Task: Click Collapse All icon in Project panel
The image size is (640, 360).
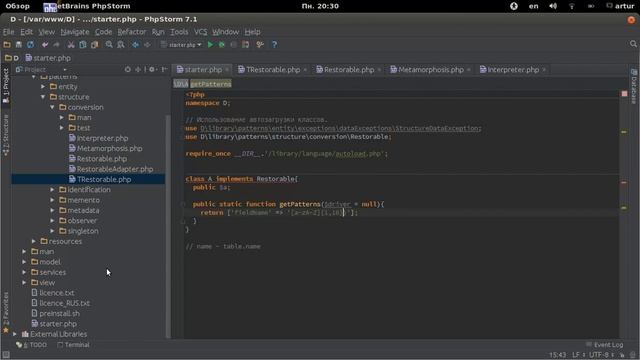Action: pyautogui.click(x=138, y=69)
